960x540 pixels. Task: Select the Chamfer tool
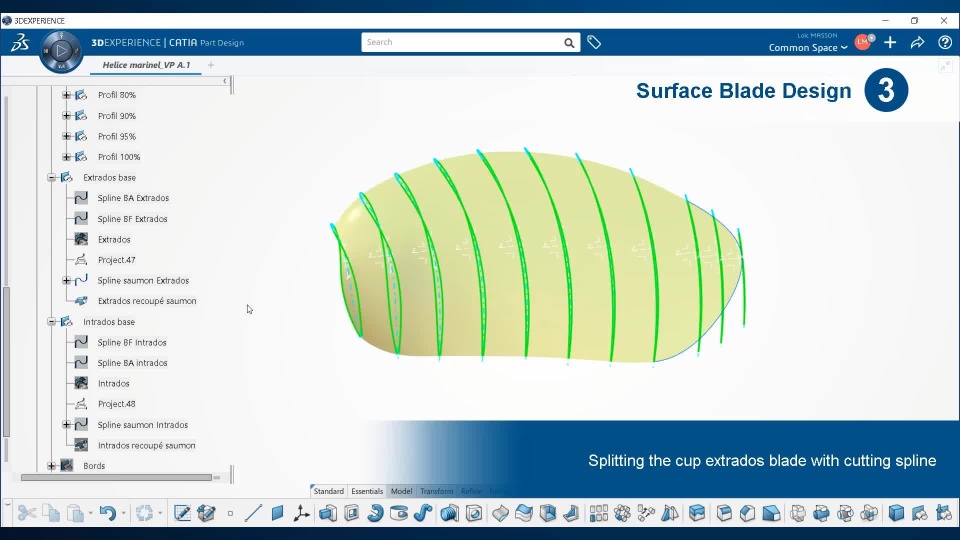tap(748, 513)
